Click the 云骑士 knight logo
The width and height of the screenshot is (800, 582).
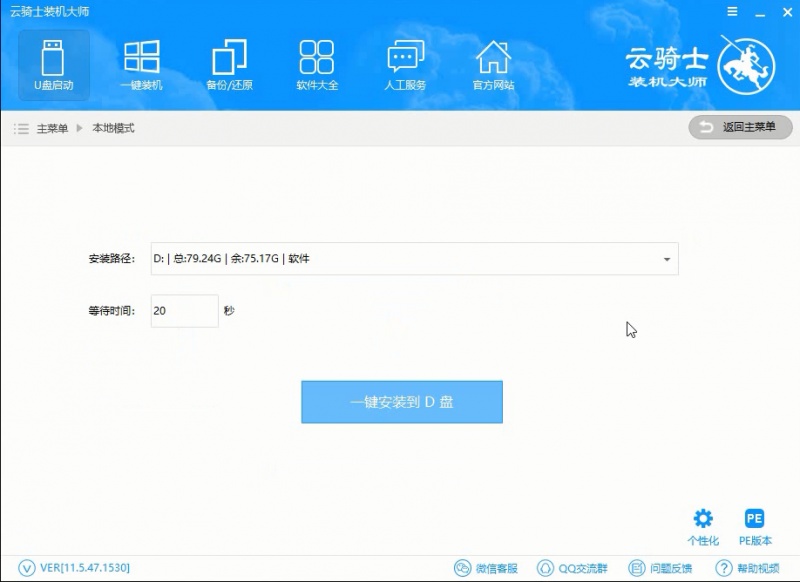pyautogui.click(x=746, y=65)
